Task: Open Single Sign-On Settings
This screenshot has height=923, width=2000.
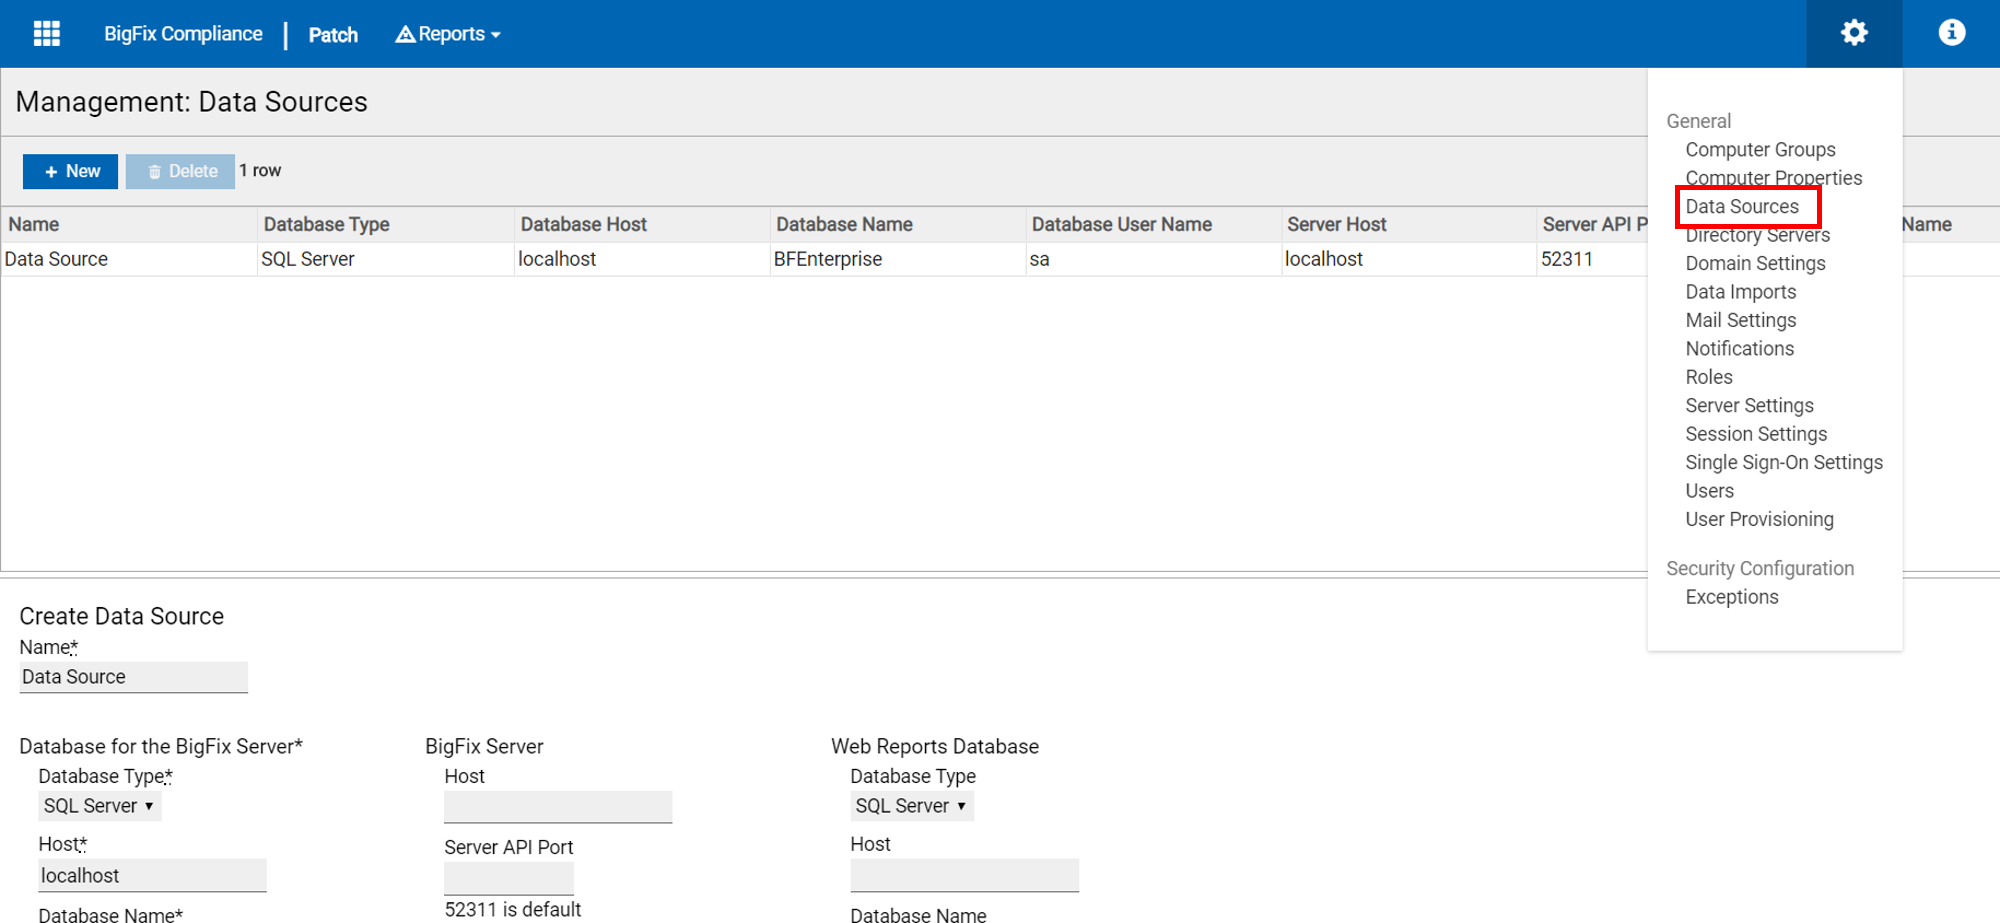Action: (x=1783, y=462)
